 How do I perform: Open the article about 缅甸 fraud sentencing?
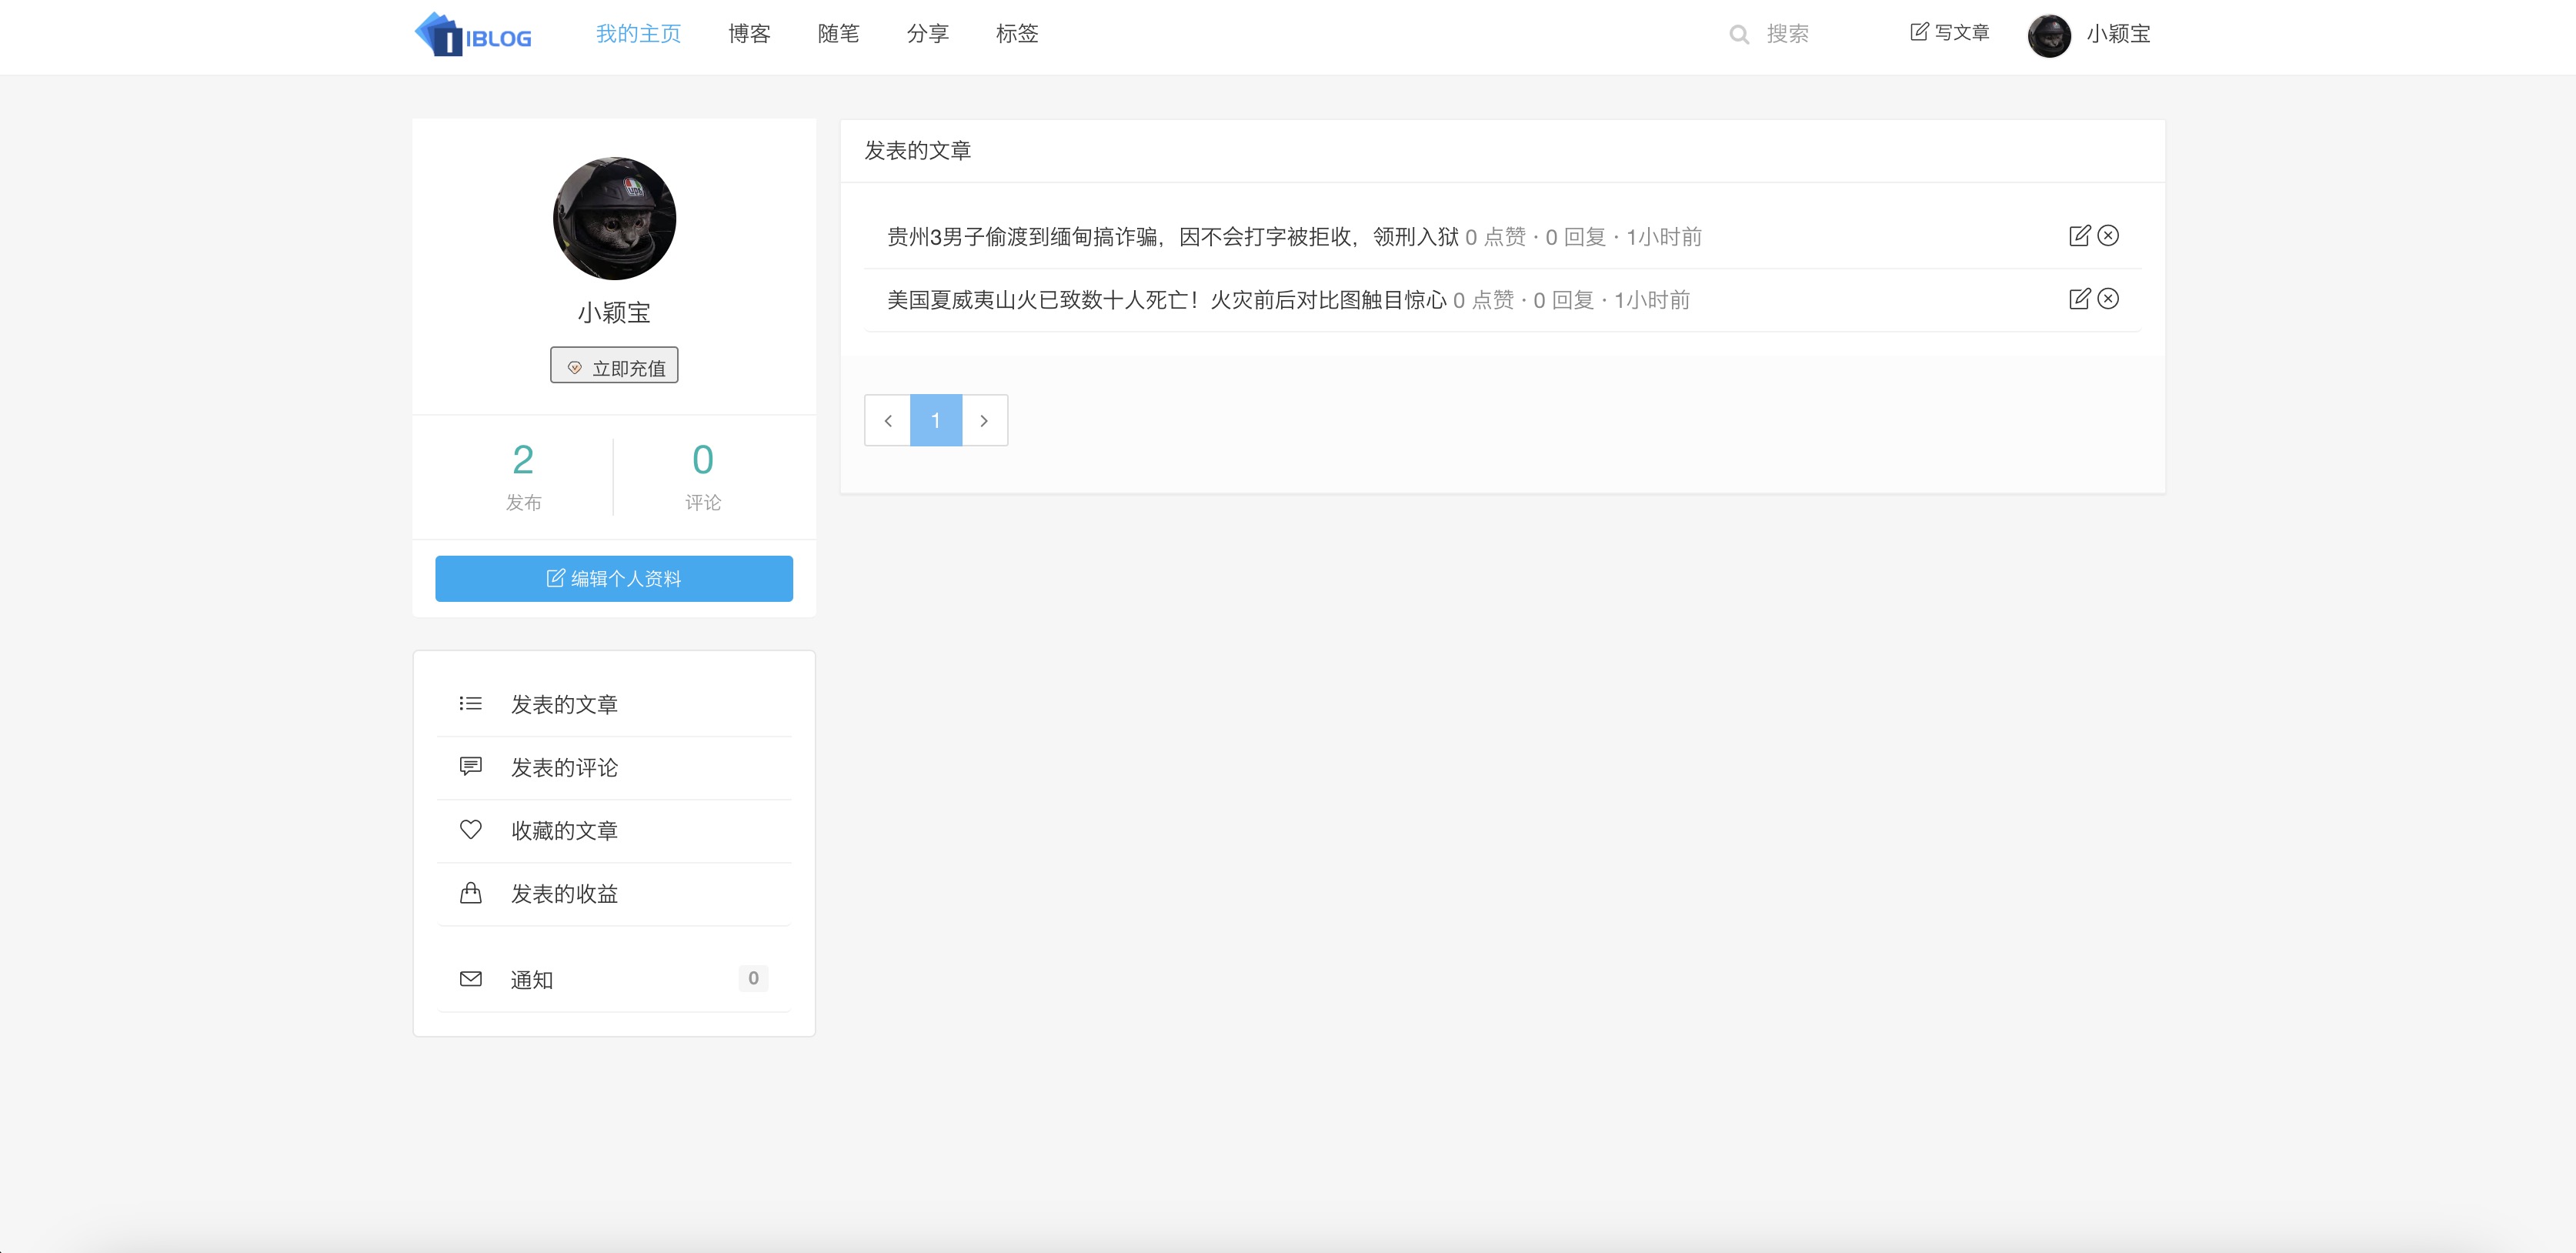pos(1170,237)
